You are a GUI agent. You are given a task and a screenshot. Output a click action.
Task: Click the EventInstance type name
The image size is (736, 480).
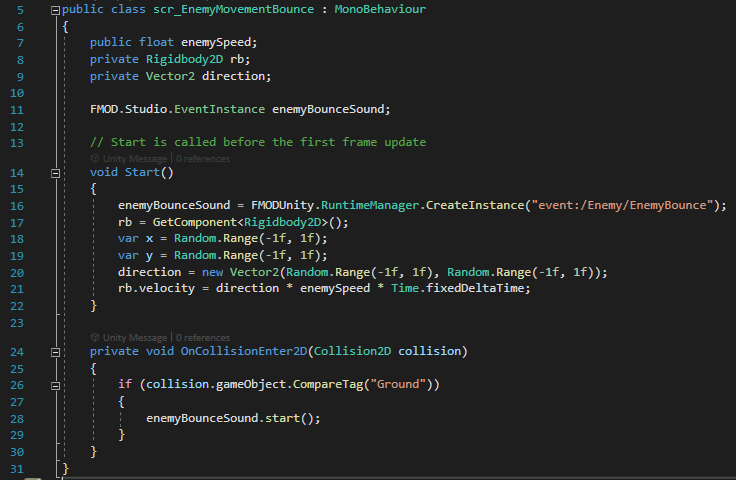coord(218,108)
